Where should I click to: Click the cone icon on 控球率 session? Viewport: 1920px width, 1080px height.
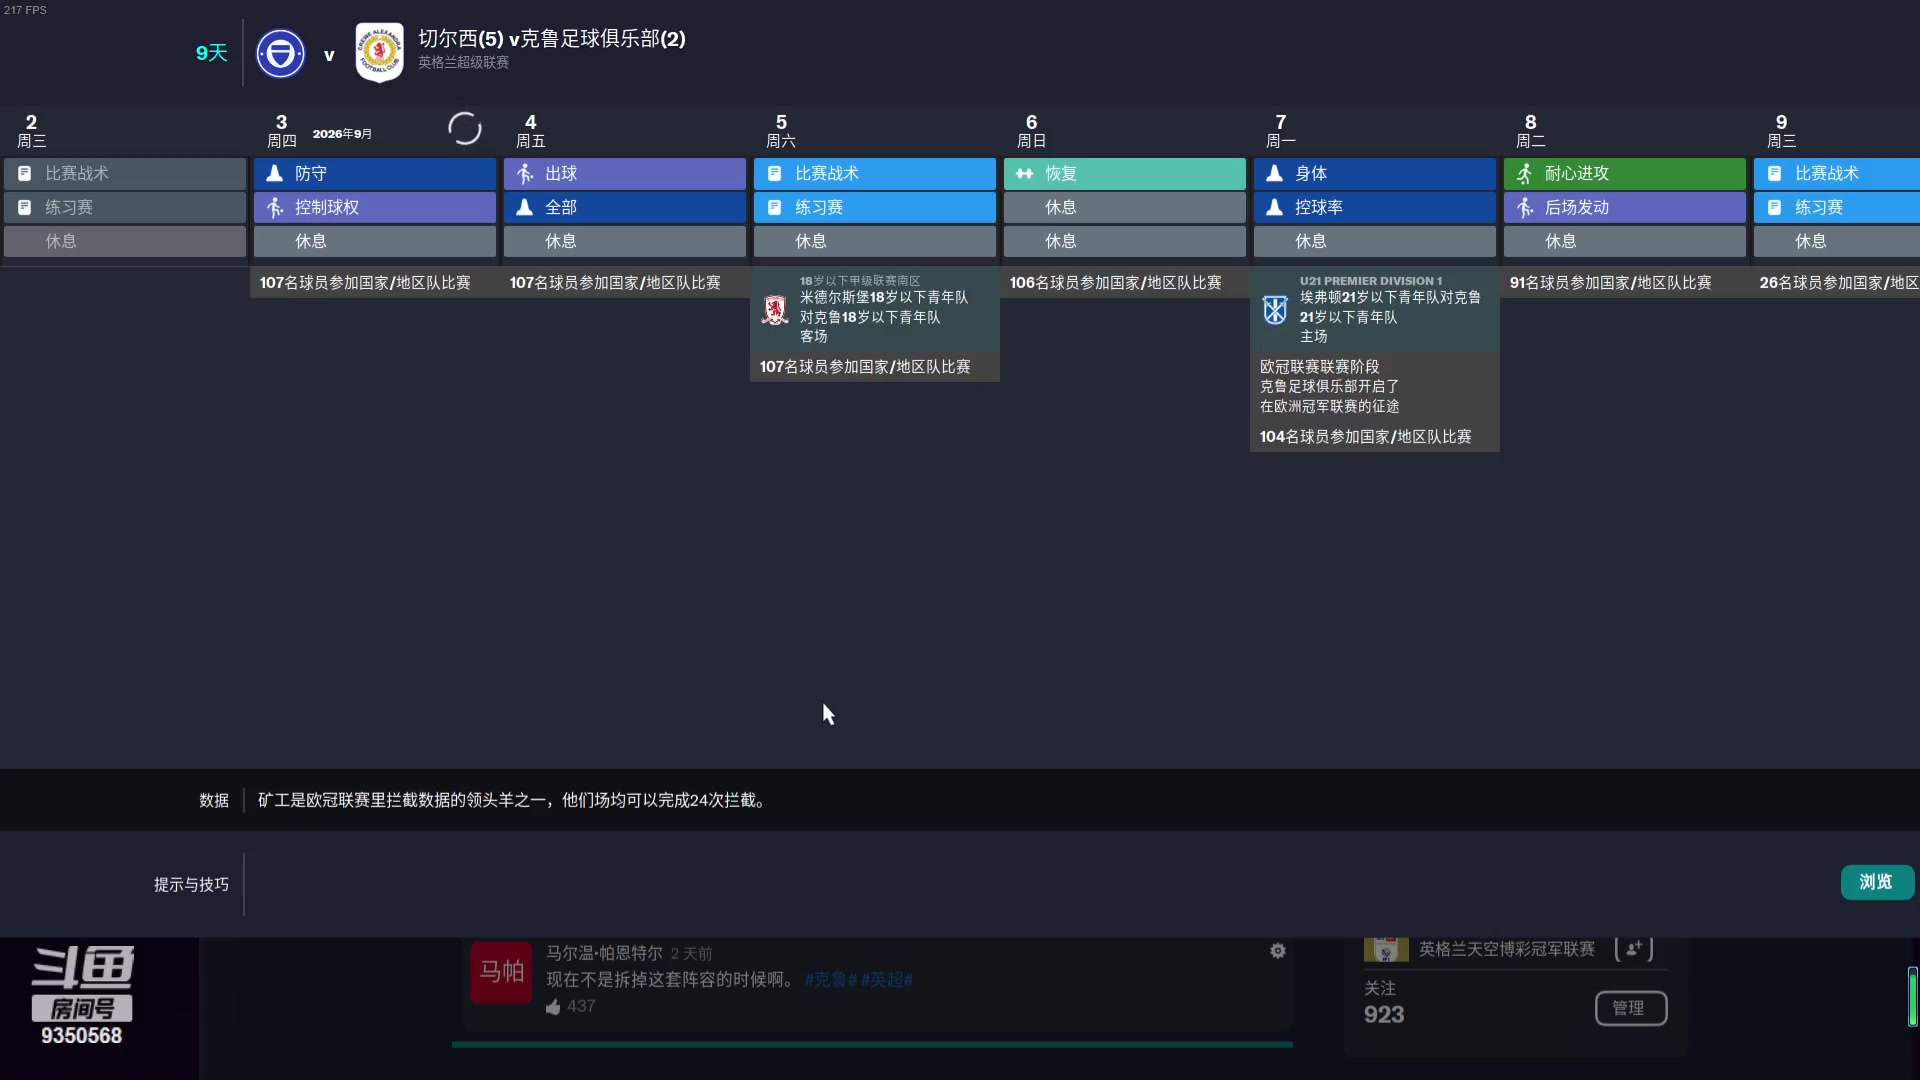[1274, 207]
